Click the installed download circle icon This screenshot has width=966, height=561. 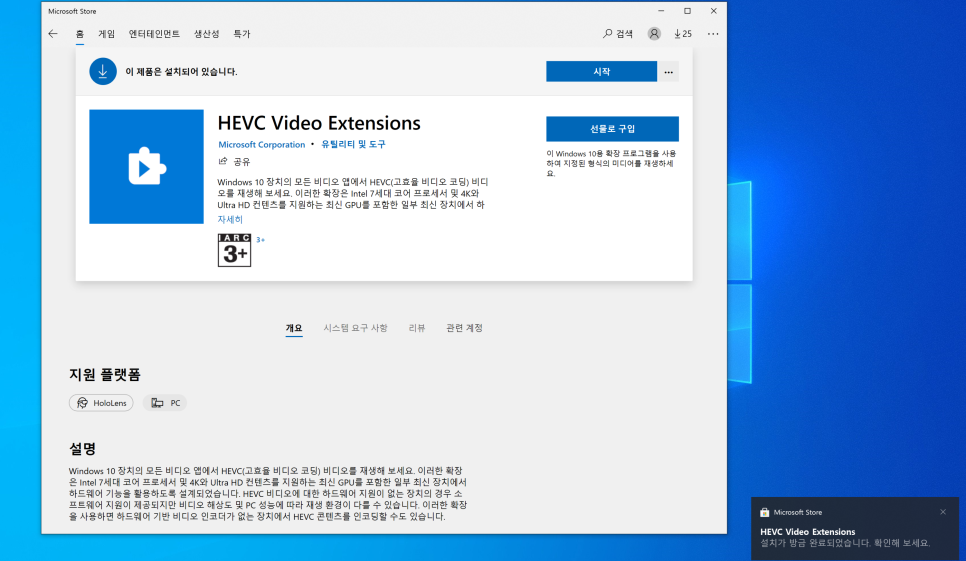pyautogui.click(x=103, y=71)
